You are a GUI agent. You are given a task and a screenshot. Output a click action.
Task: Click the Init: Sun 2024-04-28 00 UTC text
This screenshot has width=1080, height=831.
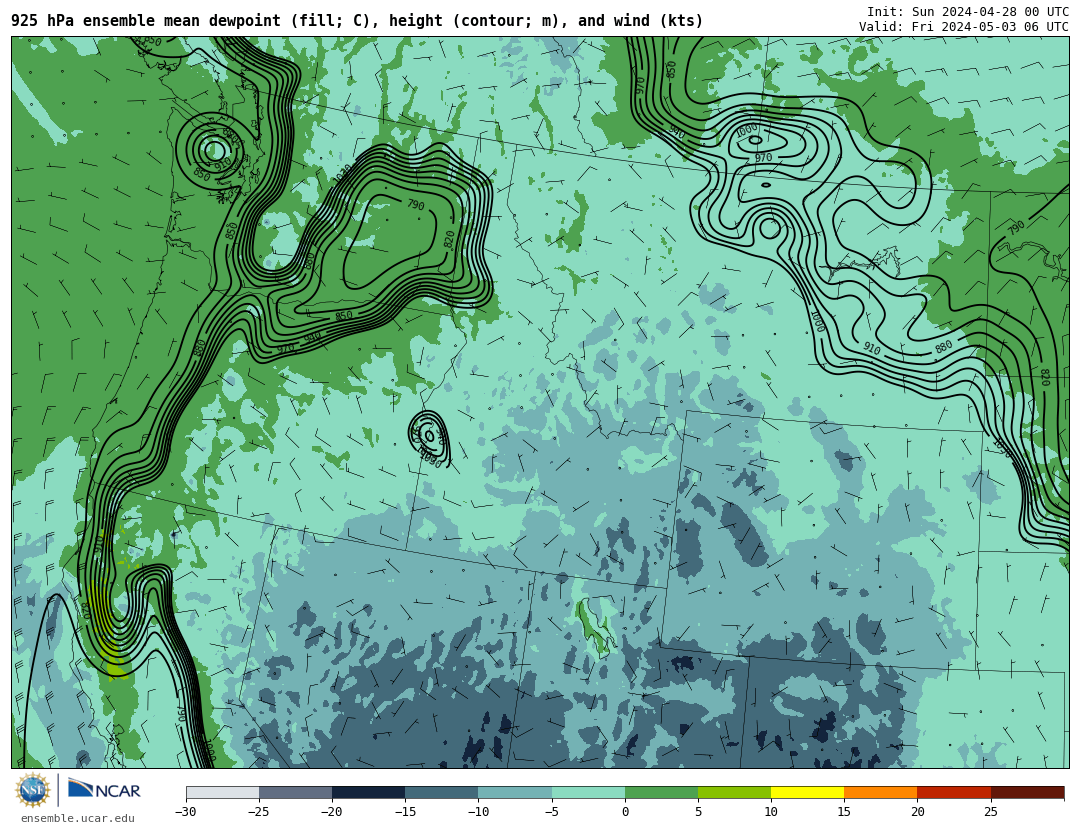point(968,12)
